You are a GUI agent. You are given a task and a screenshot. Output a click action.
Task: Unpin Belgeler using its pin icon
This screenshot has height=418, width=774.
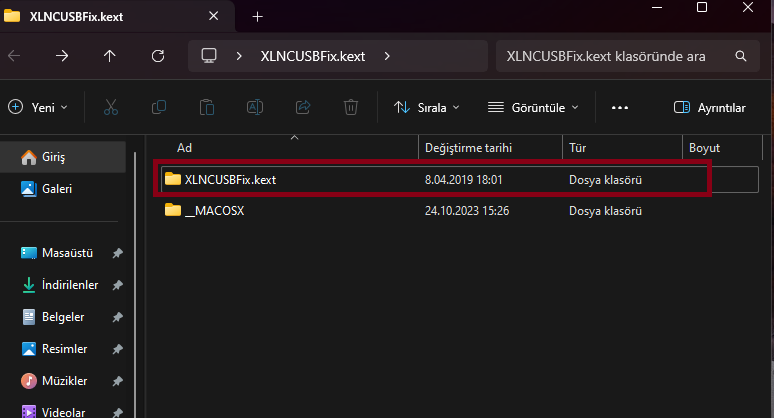117,317
